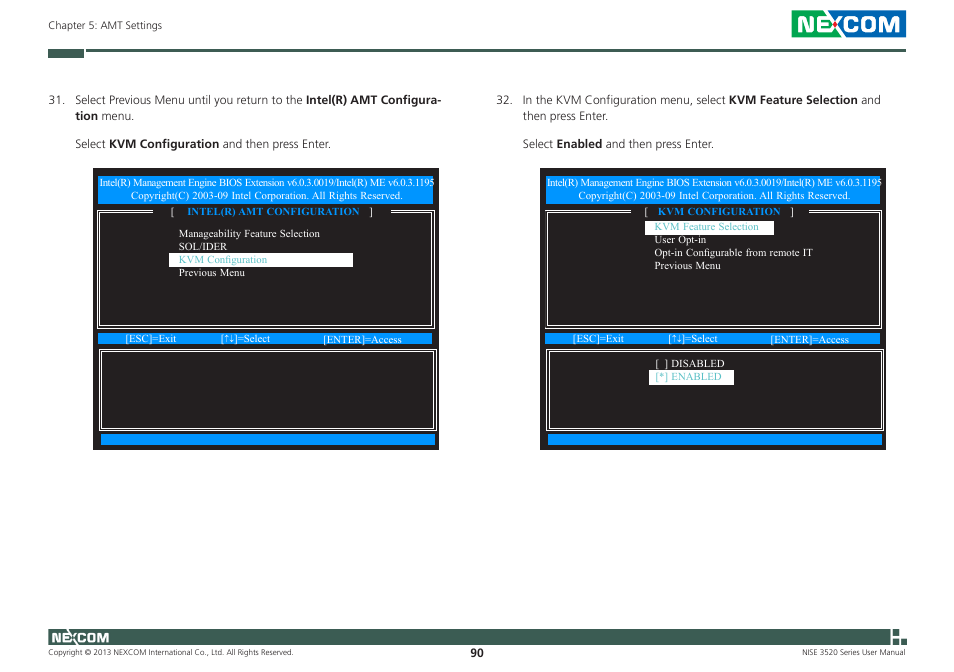The image size is (954, 672).
Task: Click the Management Engine BIOS Extension line in the right BIOS screen
Action: point(714,182)
